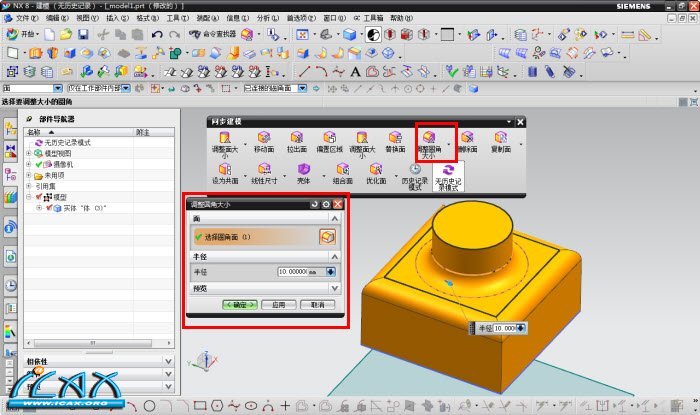Toggle 无历史记录模式 (History-Free Mode) button
The height and width of the screenshot is (415, 700).
point(445,171)
